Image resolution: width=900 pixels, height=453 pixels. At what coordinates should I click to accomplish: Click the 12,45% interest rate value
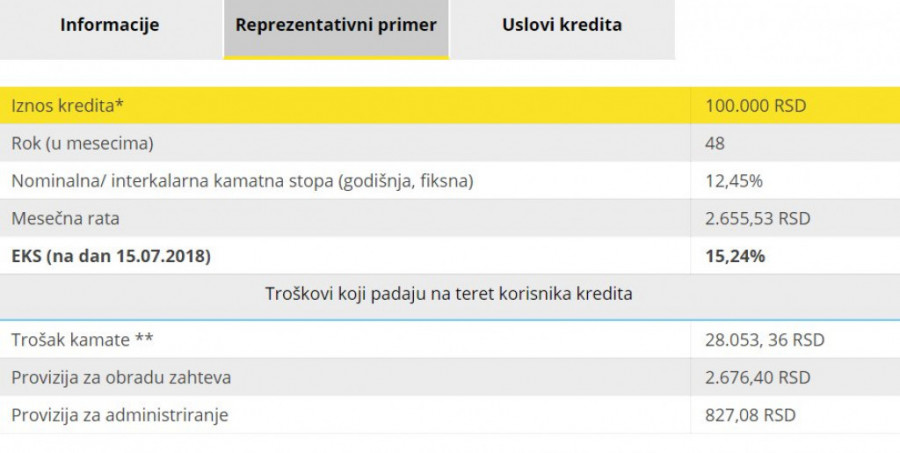click(x=734, y=181)
